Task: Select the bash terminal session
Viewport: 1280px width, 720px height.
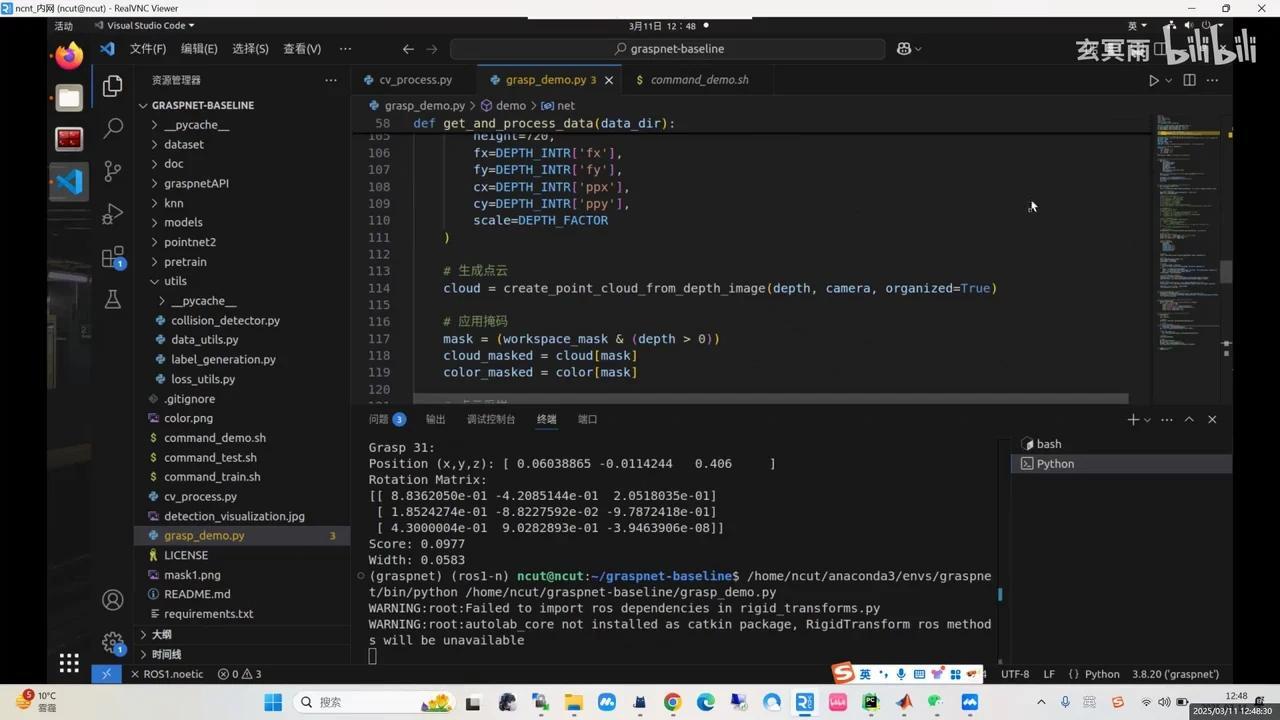Action: [1048, 443]
